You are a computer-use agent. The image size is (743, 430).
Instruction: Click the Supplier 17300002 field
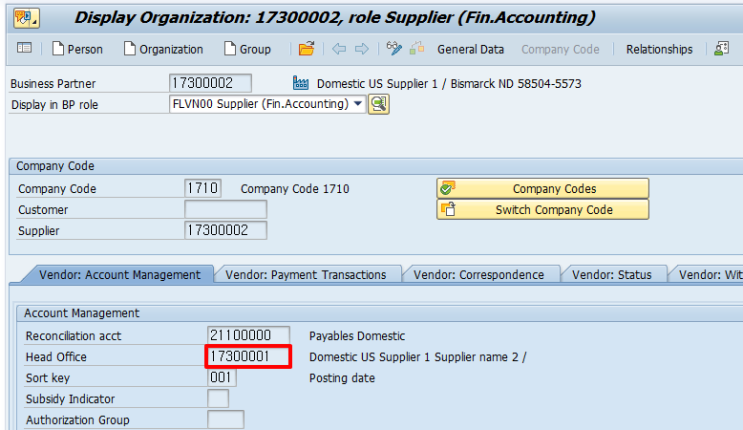226,230
